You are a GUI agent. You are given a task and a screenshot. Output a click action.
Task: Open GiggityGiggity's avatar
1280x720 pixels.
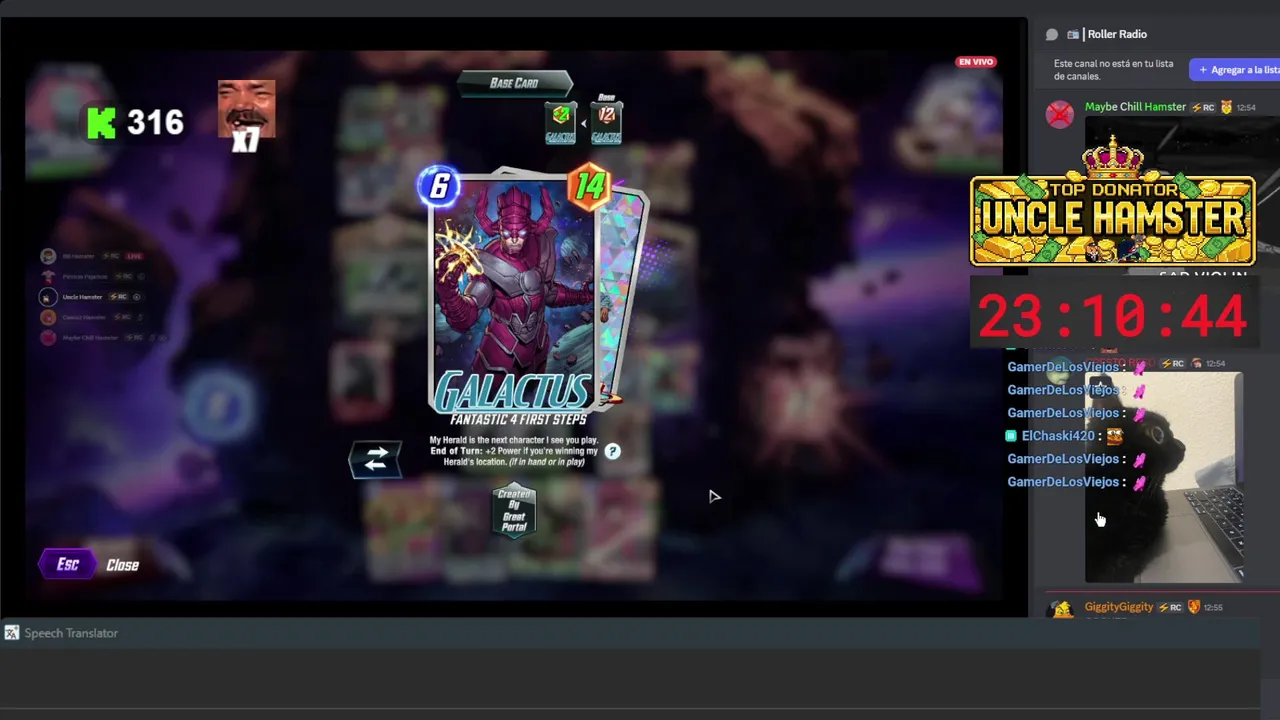1061,609
